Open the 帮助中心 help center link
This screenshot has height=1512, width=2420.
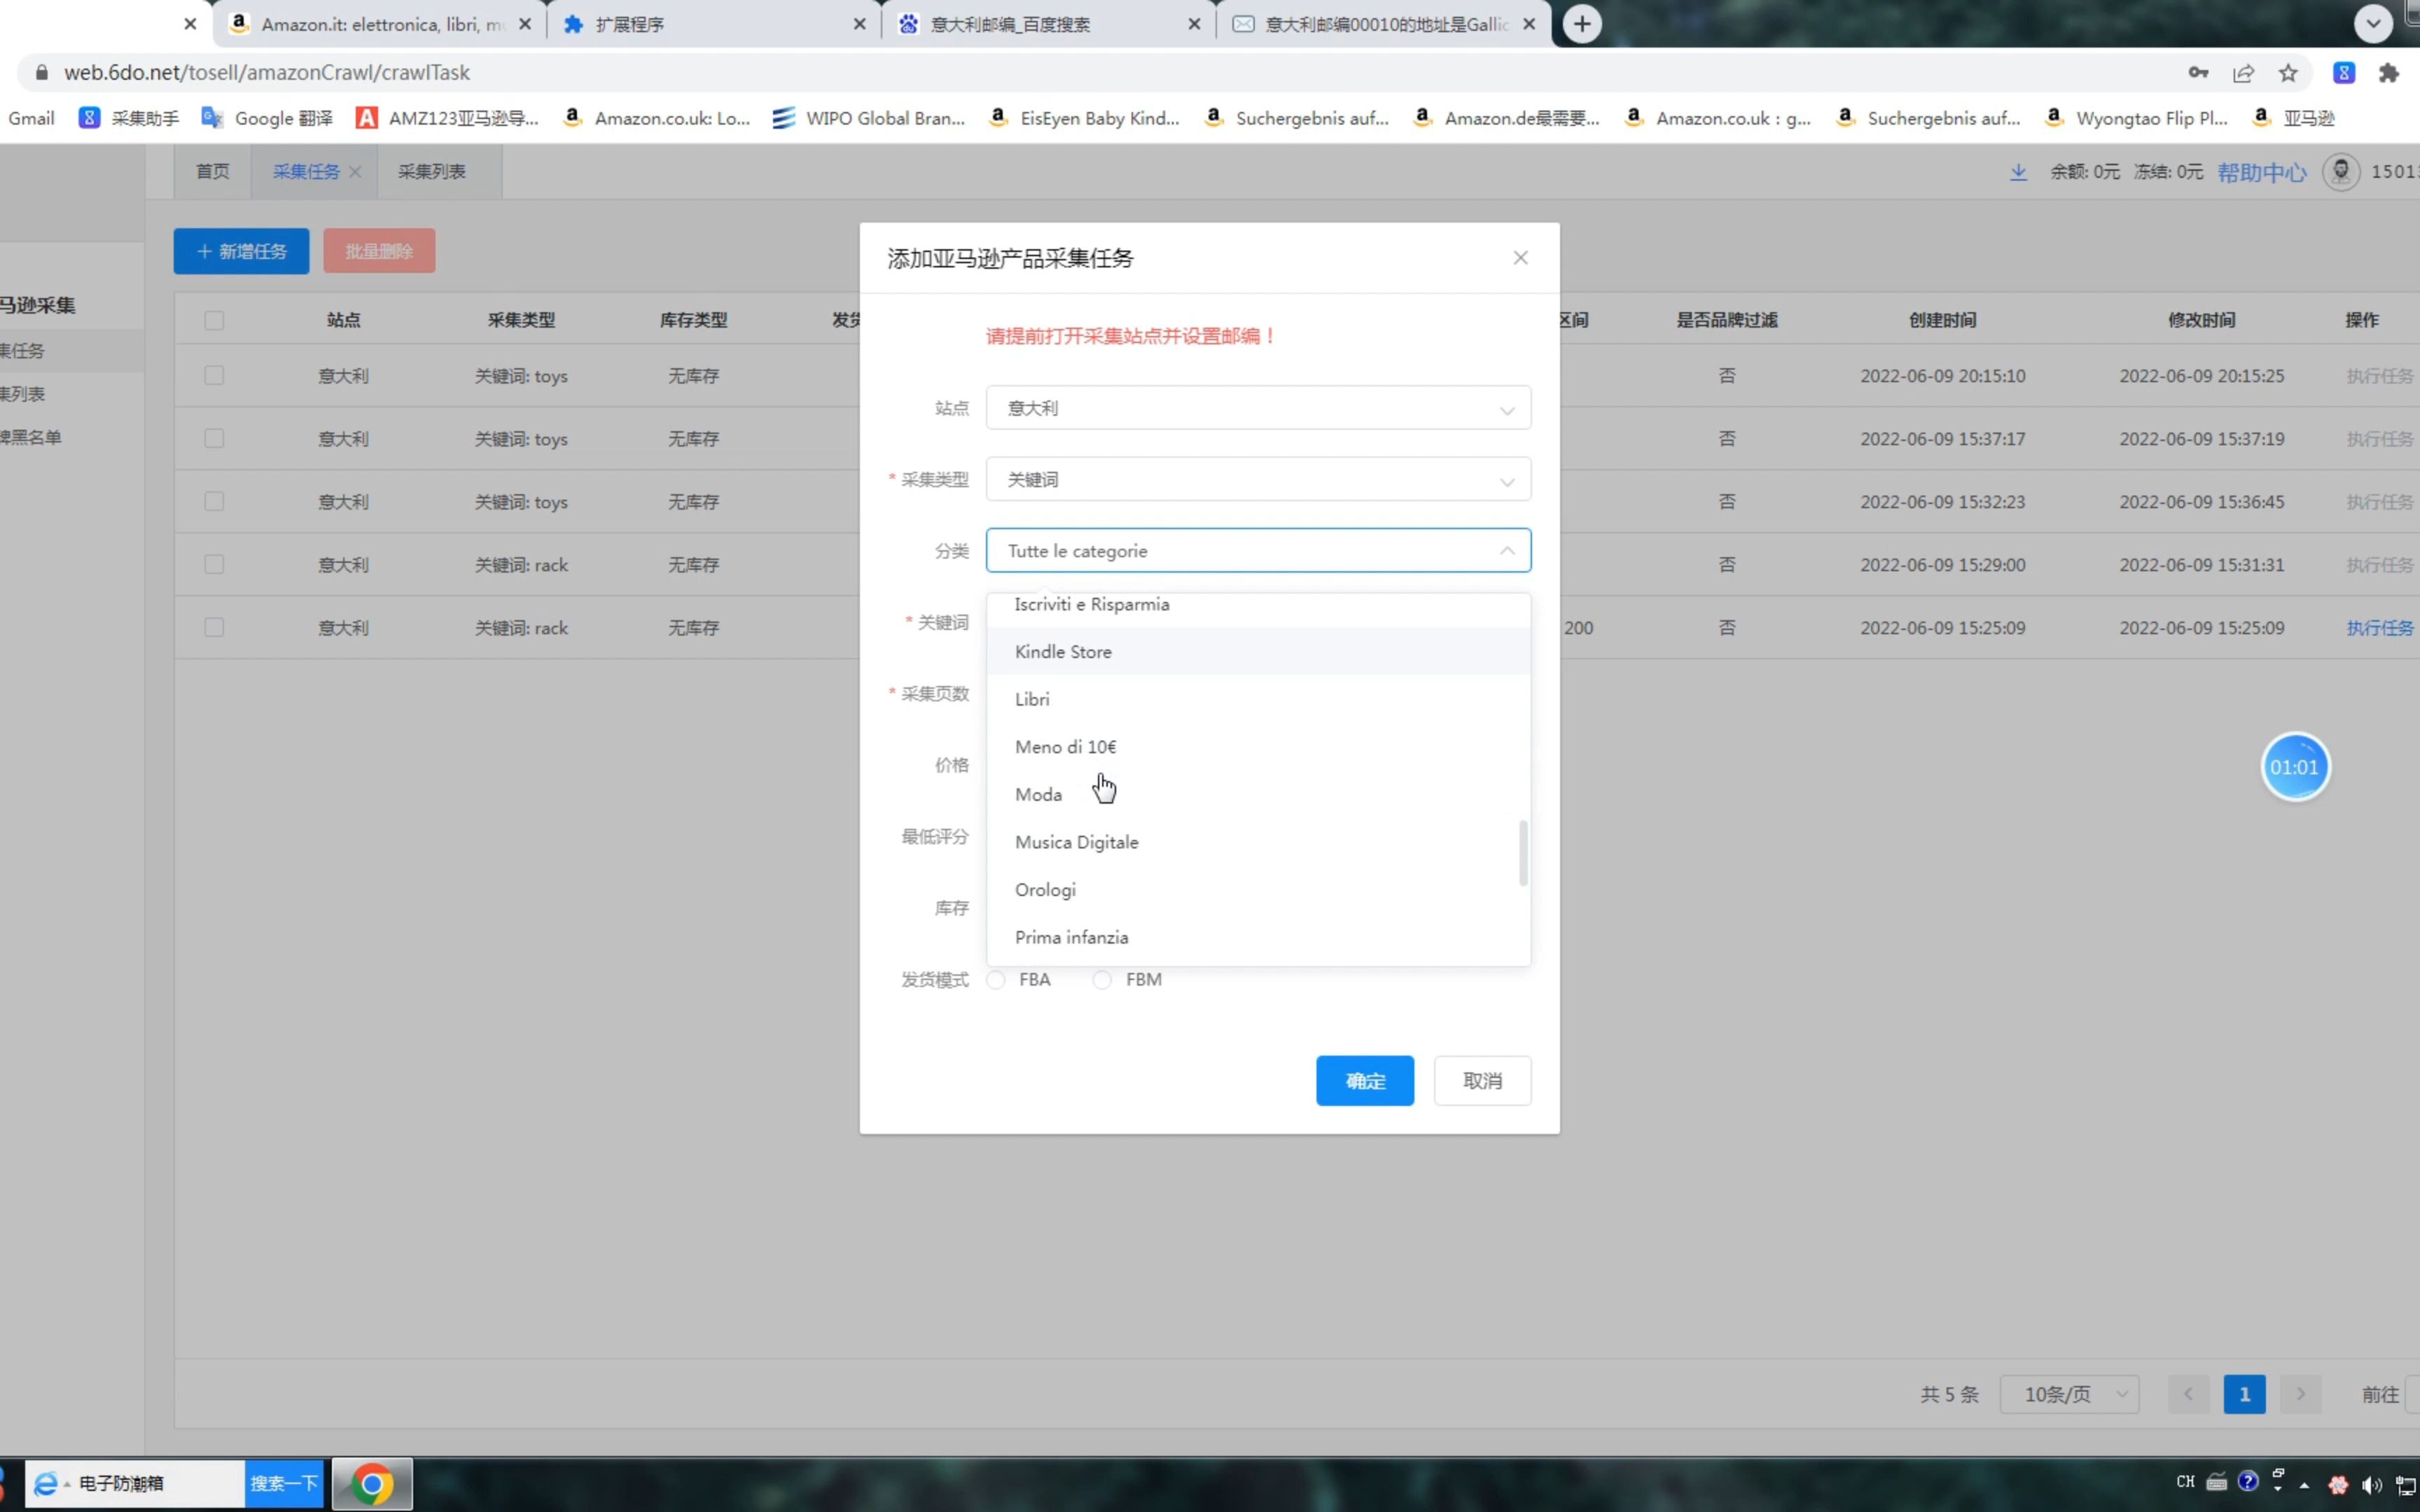coord(2262,172)
